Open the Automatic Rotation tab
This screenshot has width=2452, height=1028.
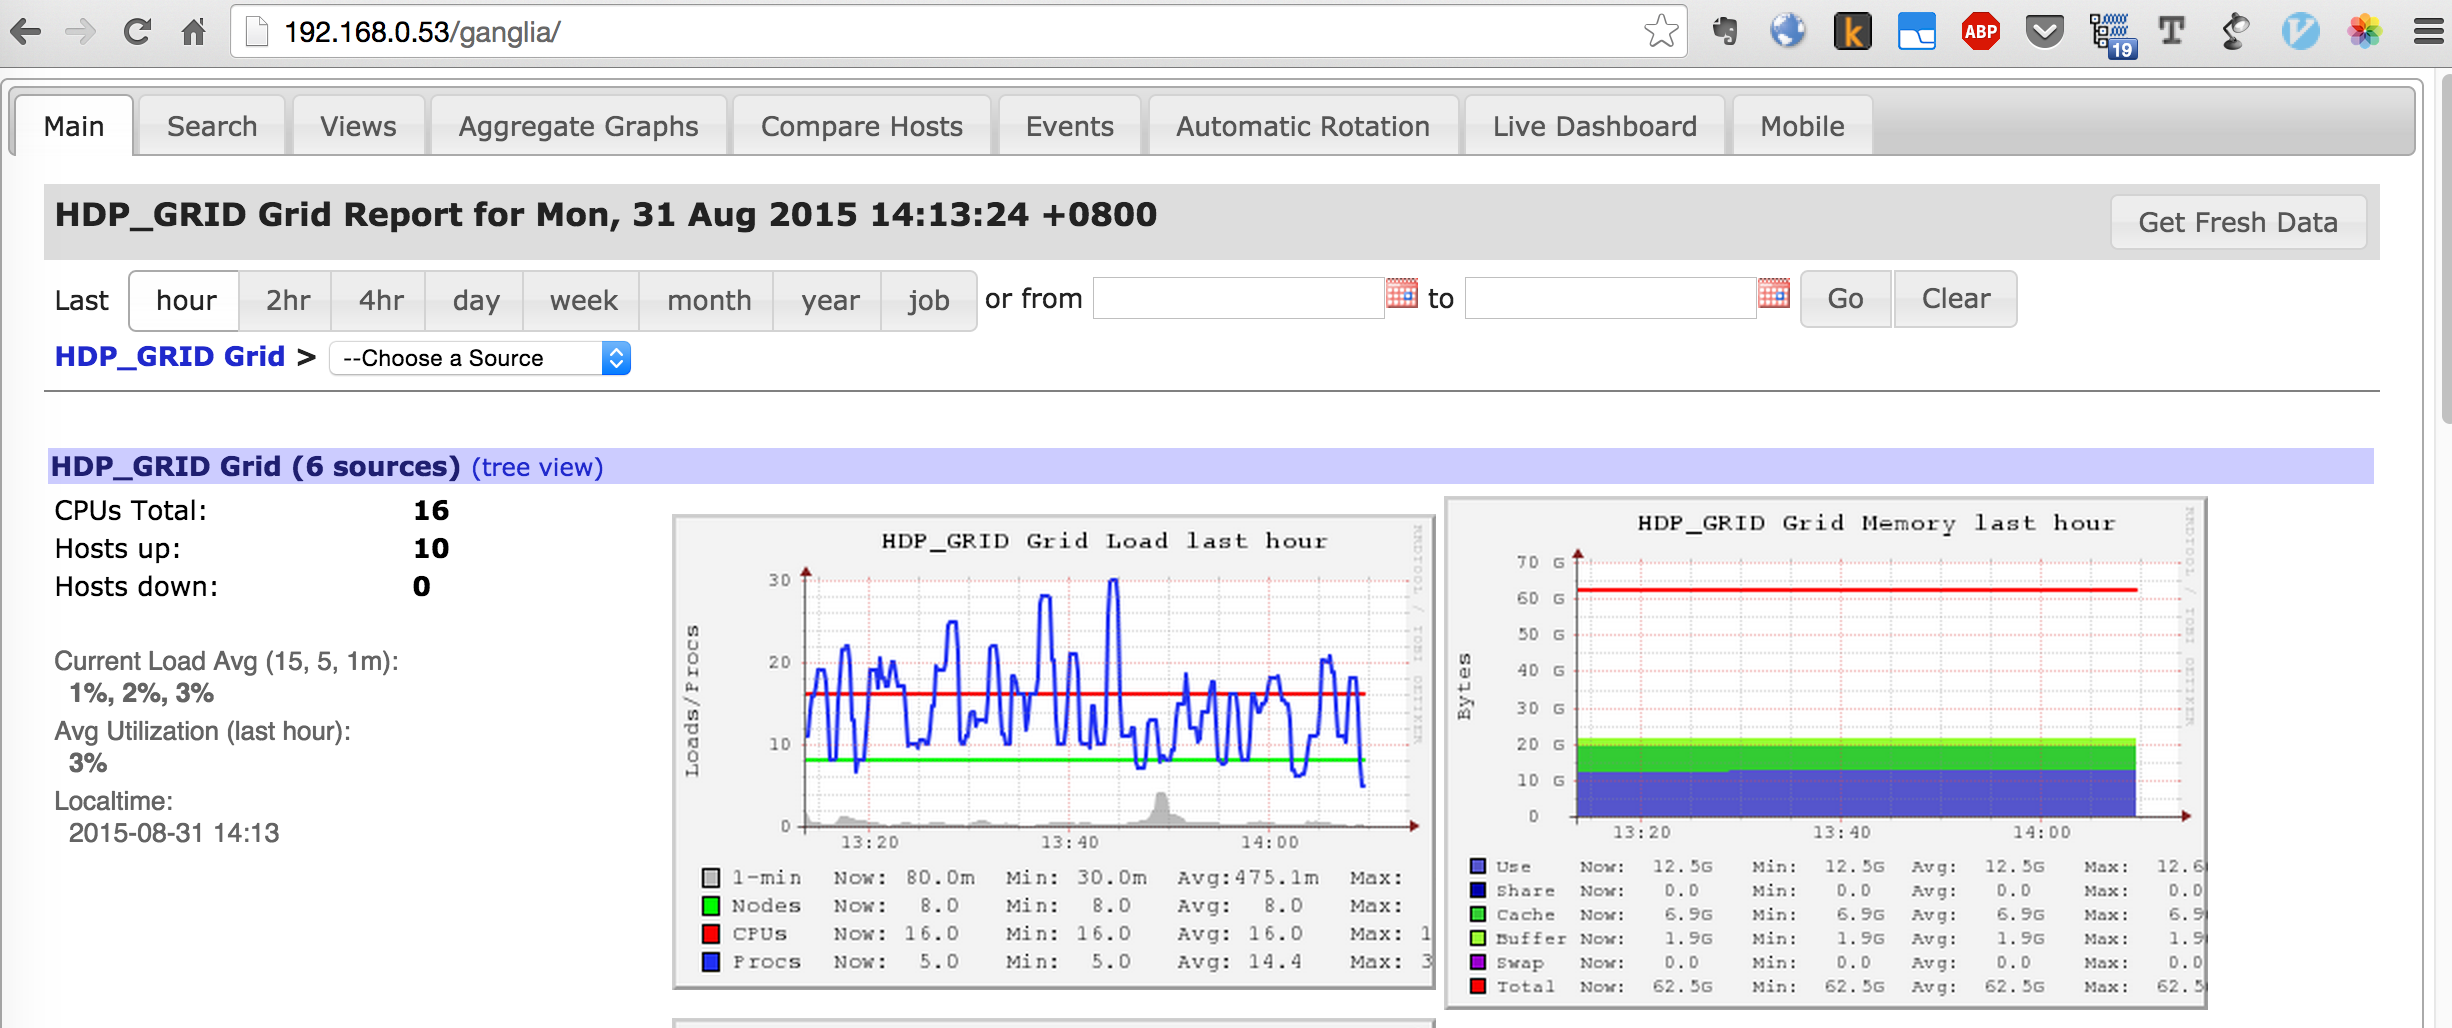(x=1302, y=126)
